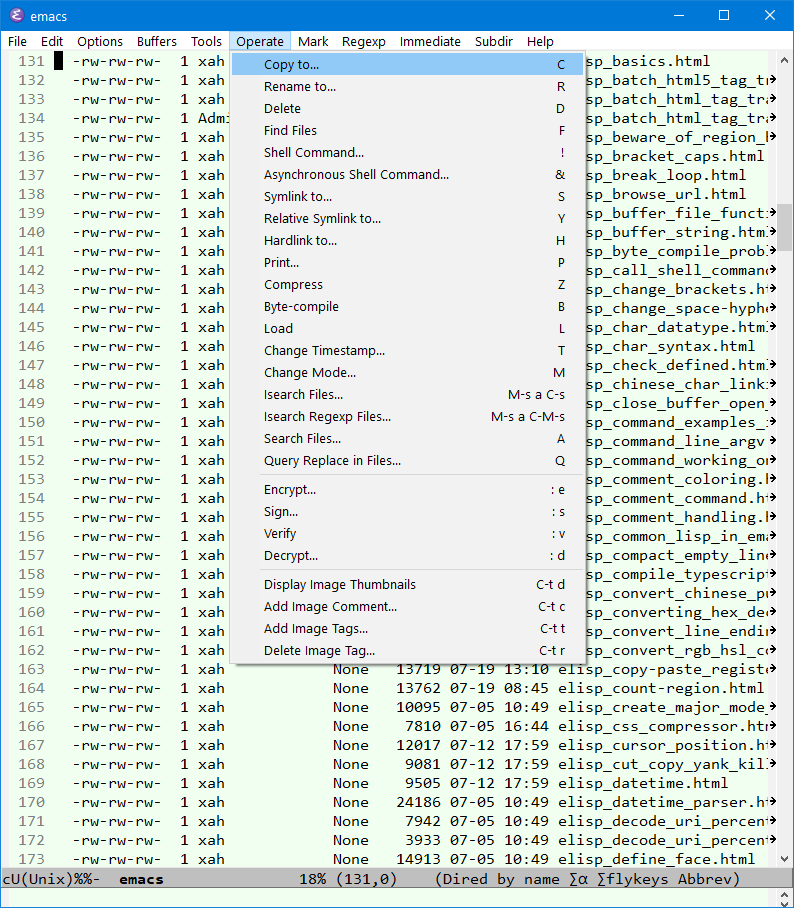
Task: Click size value 24186 on line 170
Action: tap(418, 802)
